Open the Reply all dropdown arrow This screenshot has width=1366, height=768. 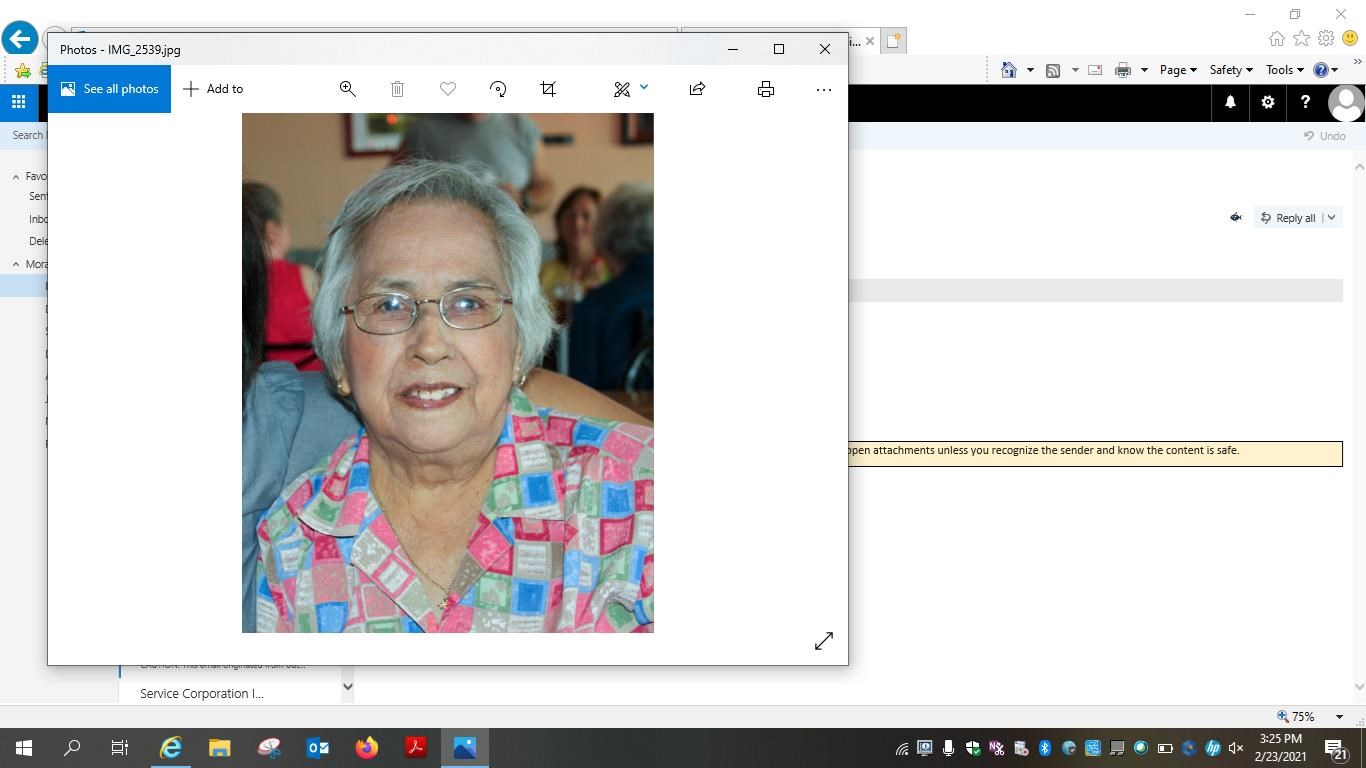[x=1331, y=217]
